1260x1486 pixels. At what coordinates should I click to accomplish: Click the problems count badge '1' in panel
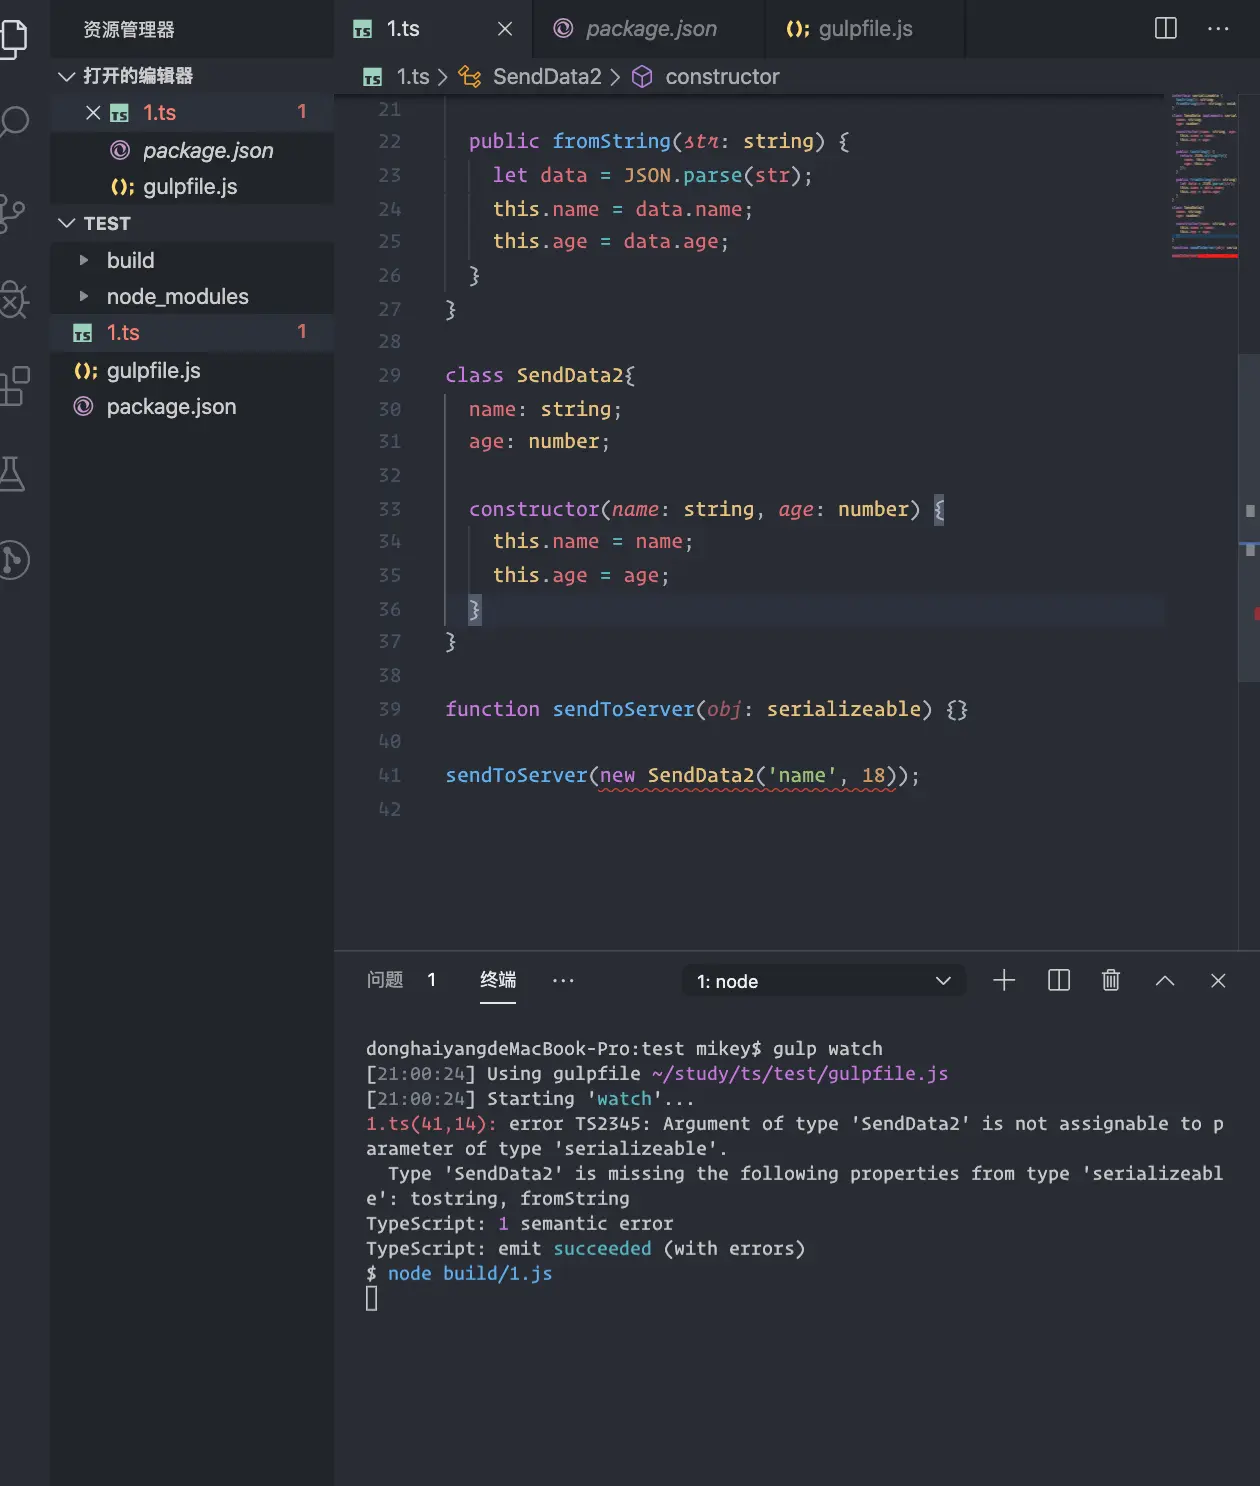click(431, 980)
